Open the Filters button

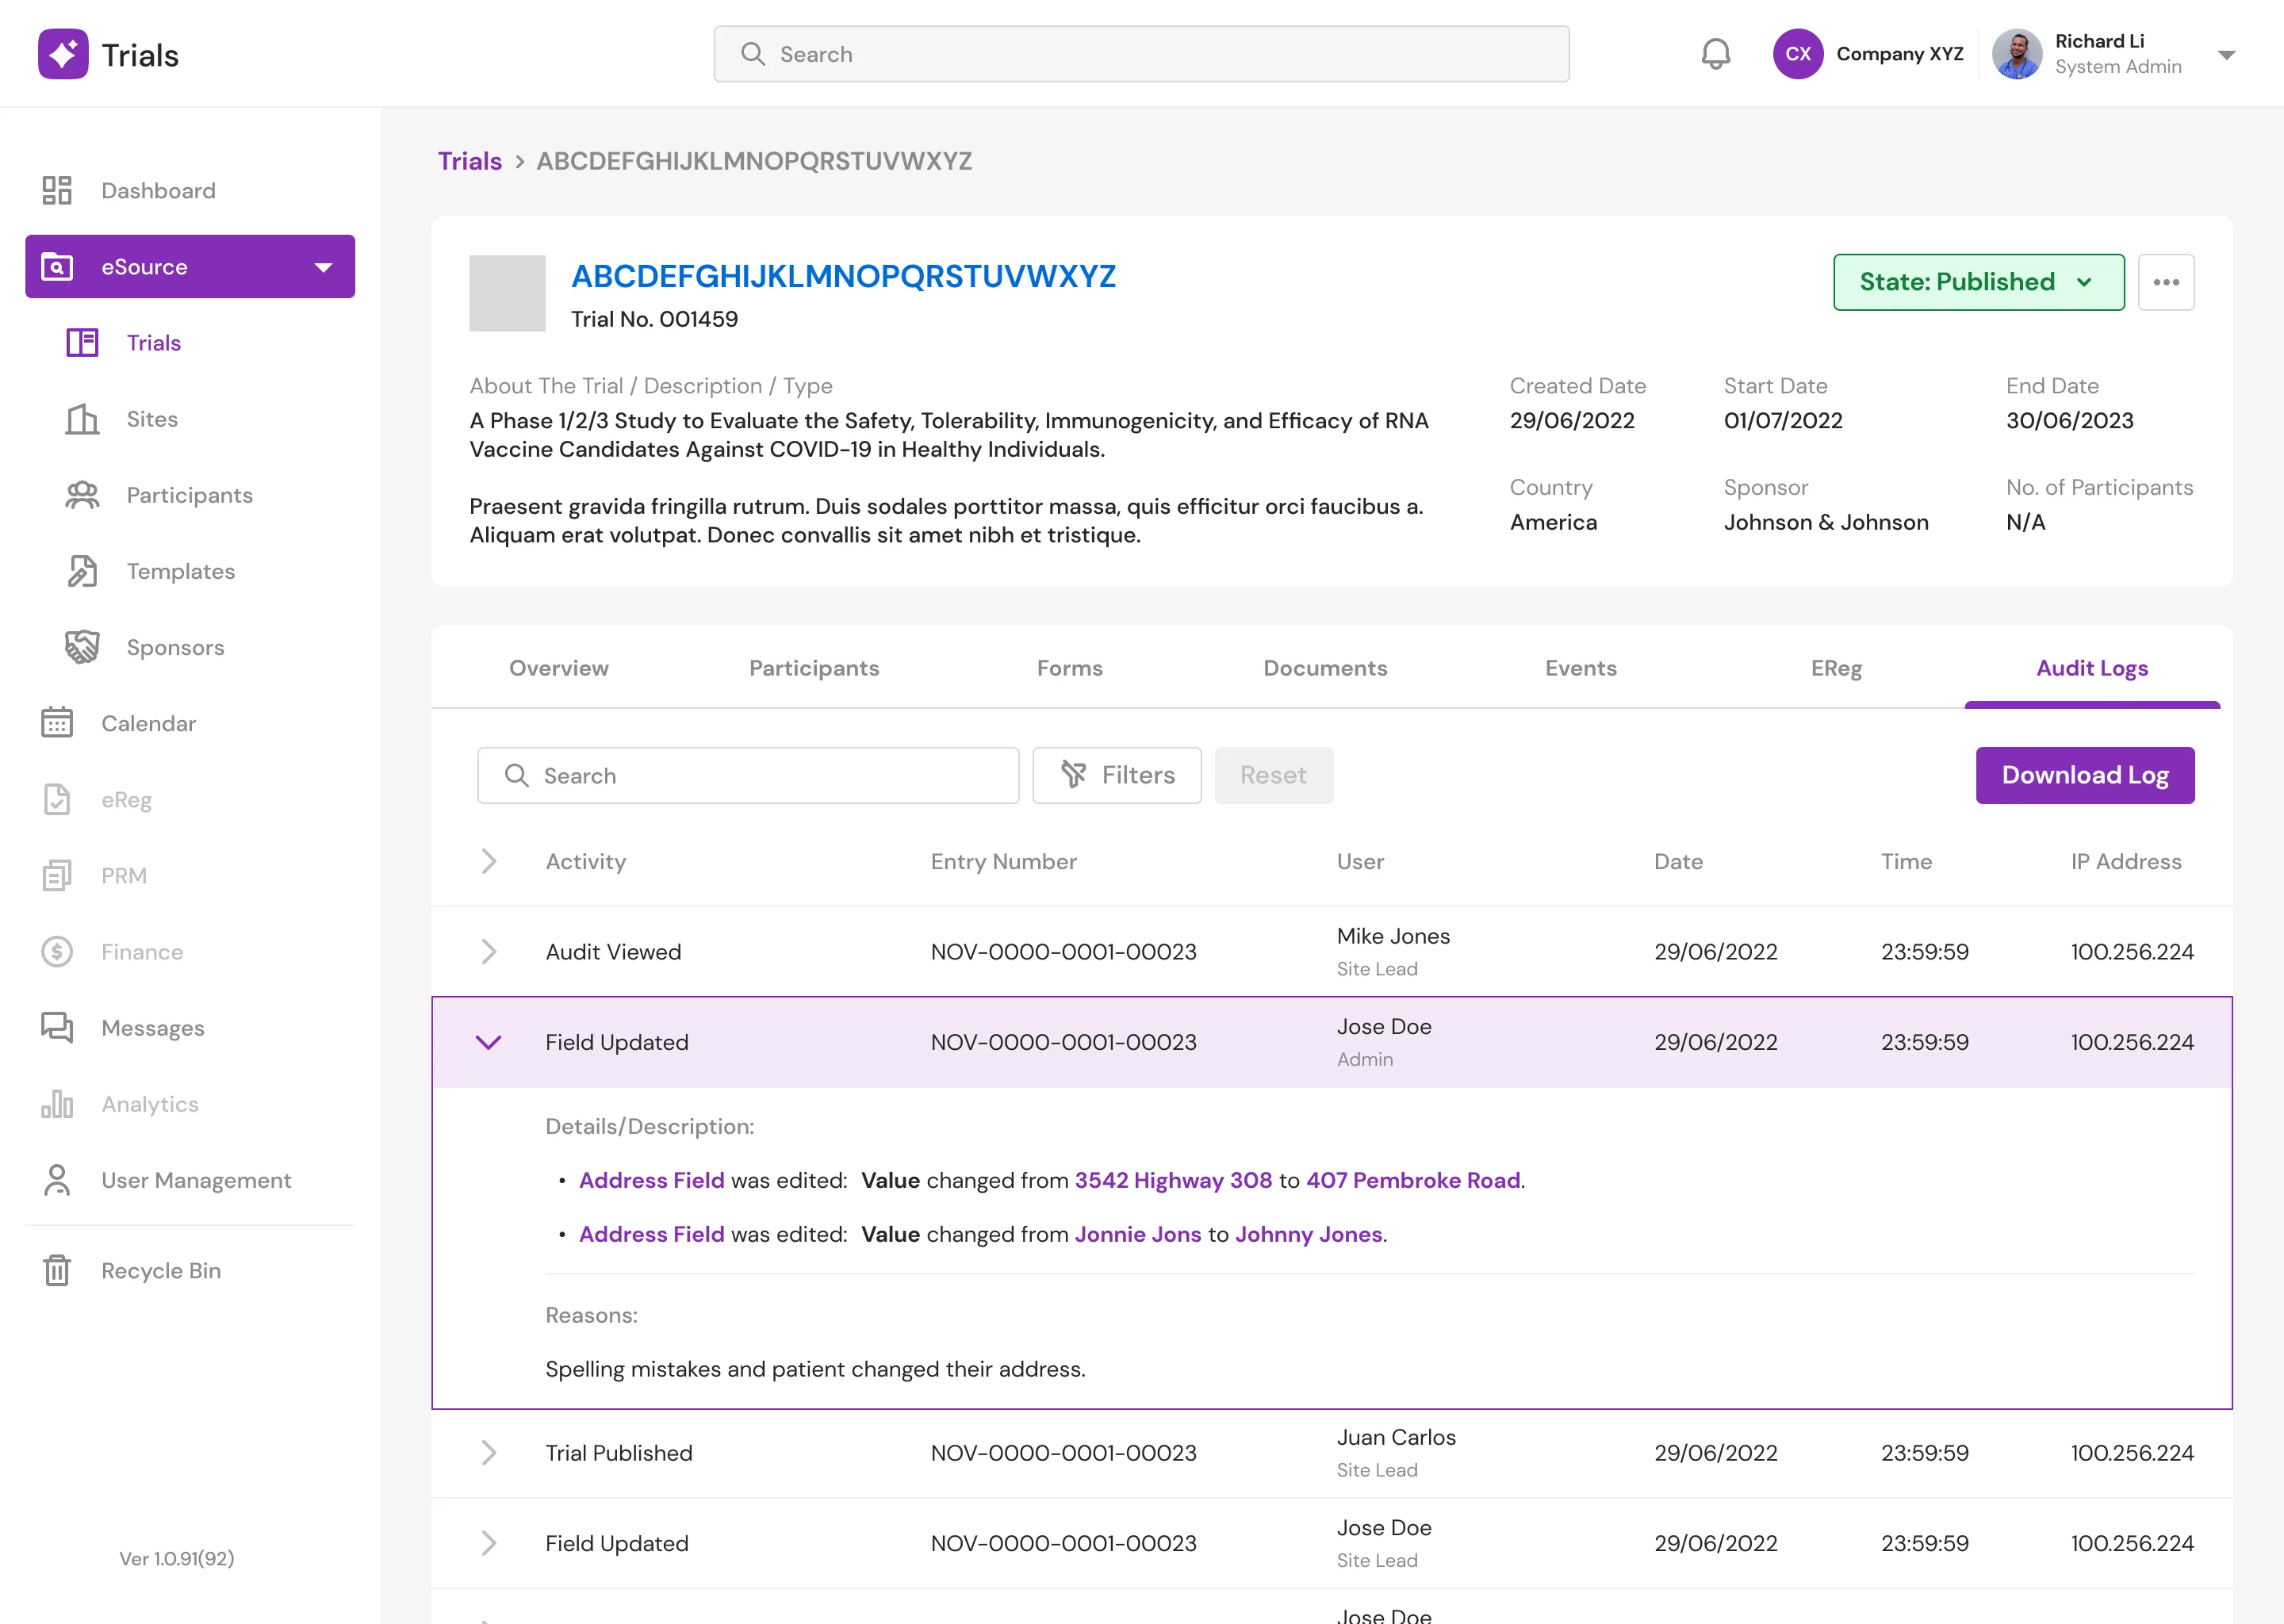(1116, 775)
